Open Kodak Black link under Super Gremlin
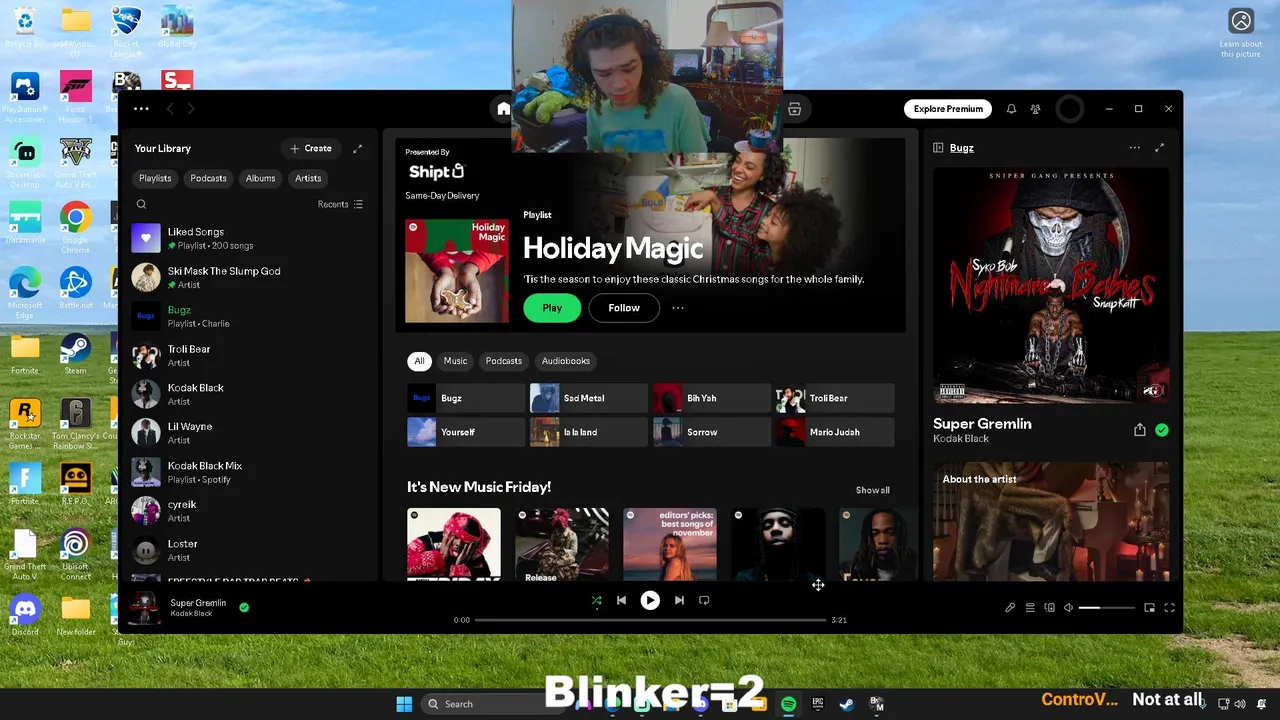The image size is (1280, 720). tap(961, 439)
